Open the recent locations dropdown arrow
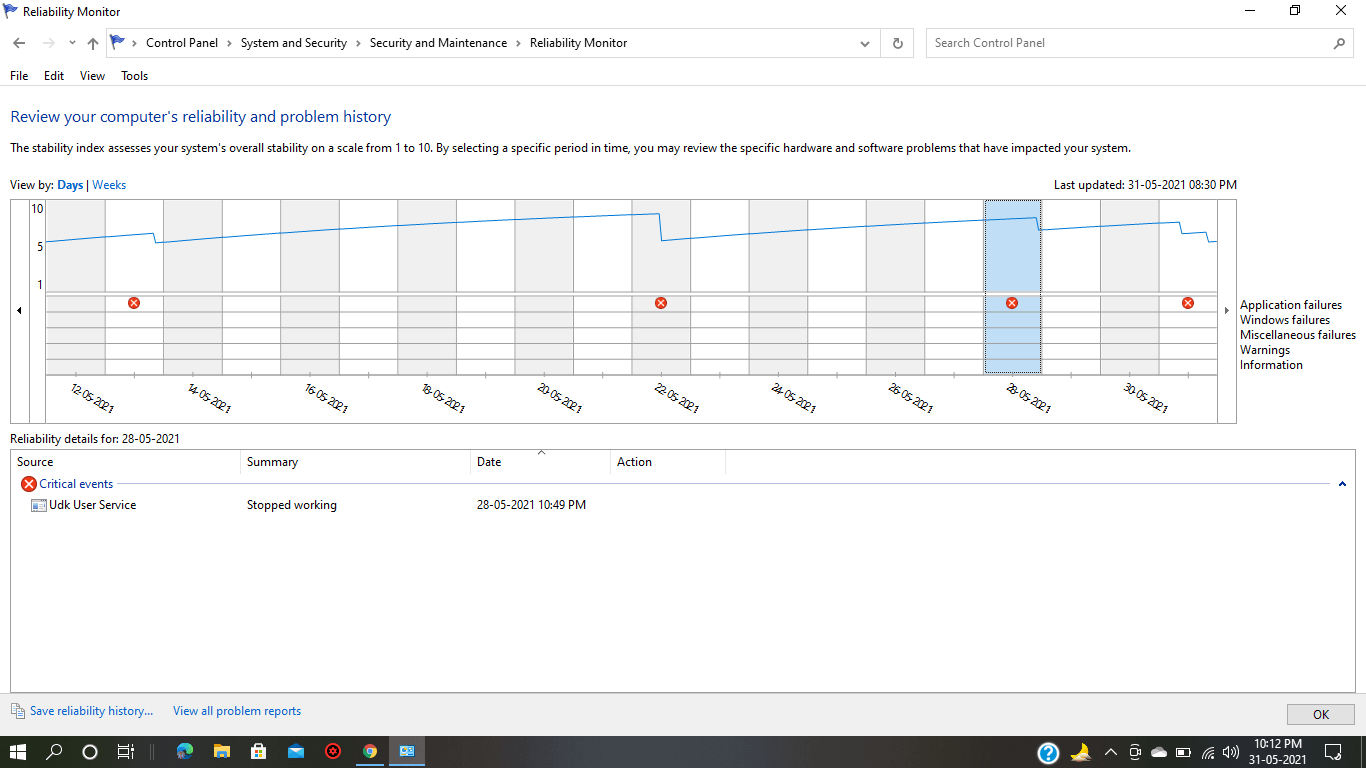 tap(72, 43)
